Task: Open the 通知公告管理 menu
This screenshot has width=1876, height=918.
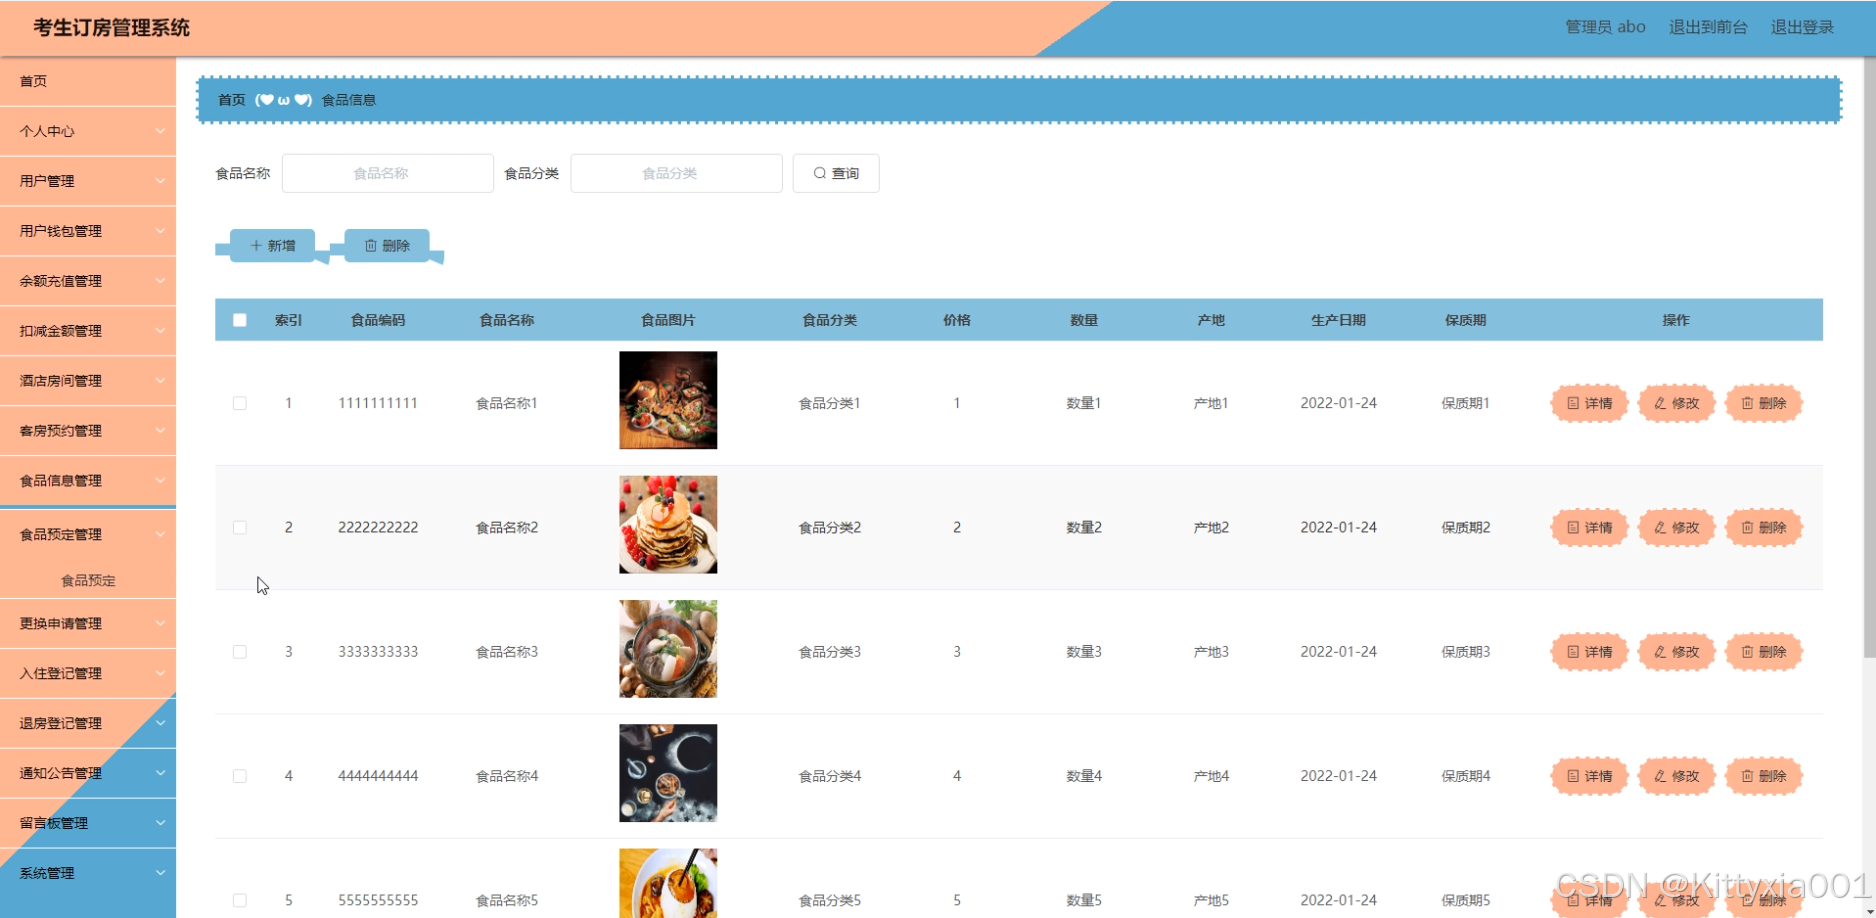Action: point(88,773)
